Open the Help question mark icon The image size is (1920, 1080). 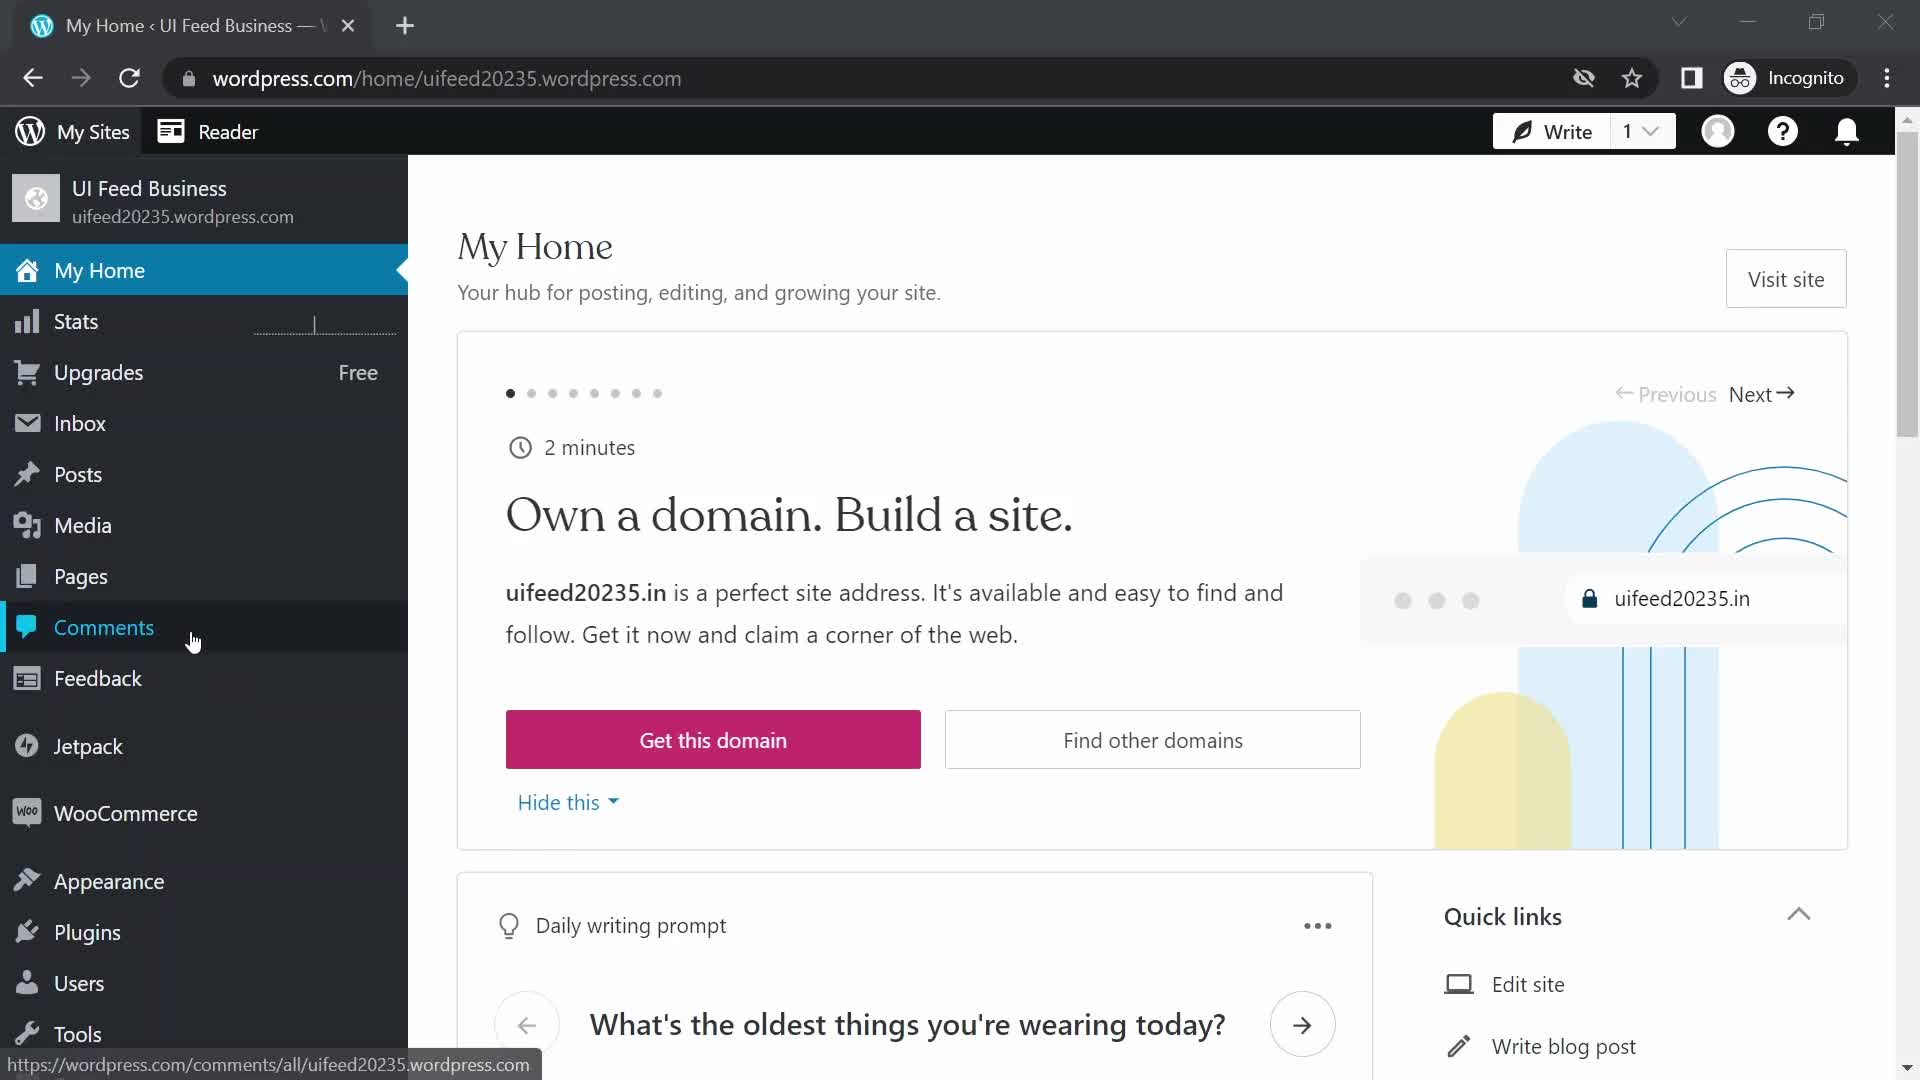coord(1783,131)
